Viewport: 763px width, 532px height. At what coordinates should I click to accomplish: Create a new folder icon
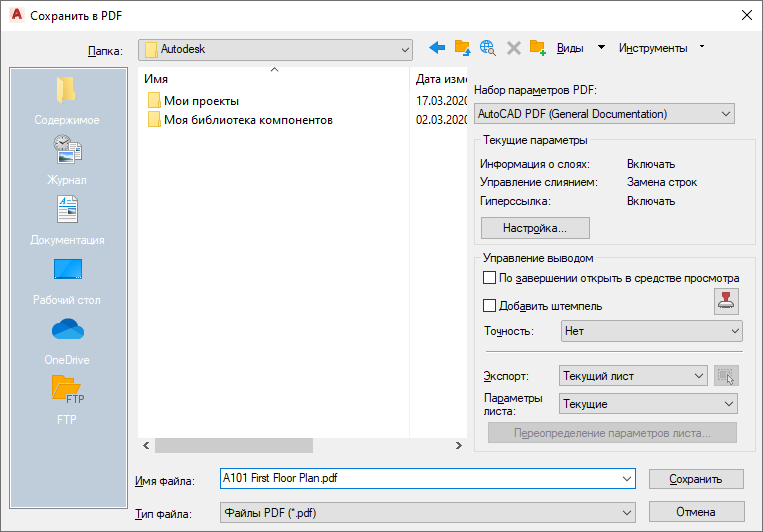click(x=537, y=48)
